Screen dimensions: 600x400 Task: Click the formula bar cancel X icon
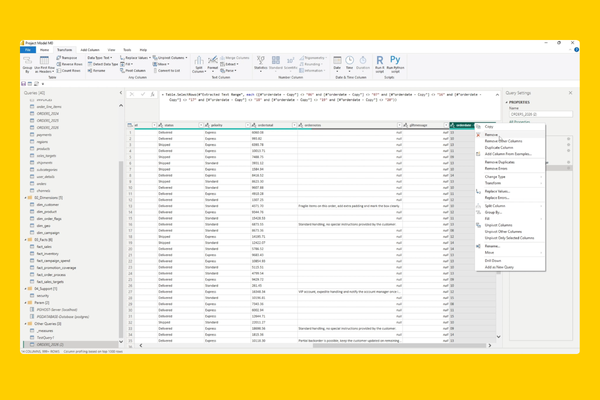(x=132, y=94)
